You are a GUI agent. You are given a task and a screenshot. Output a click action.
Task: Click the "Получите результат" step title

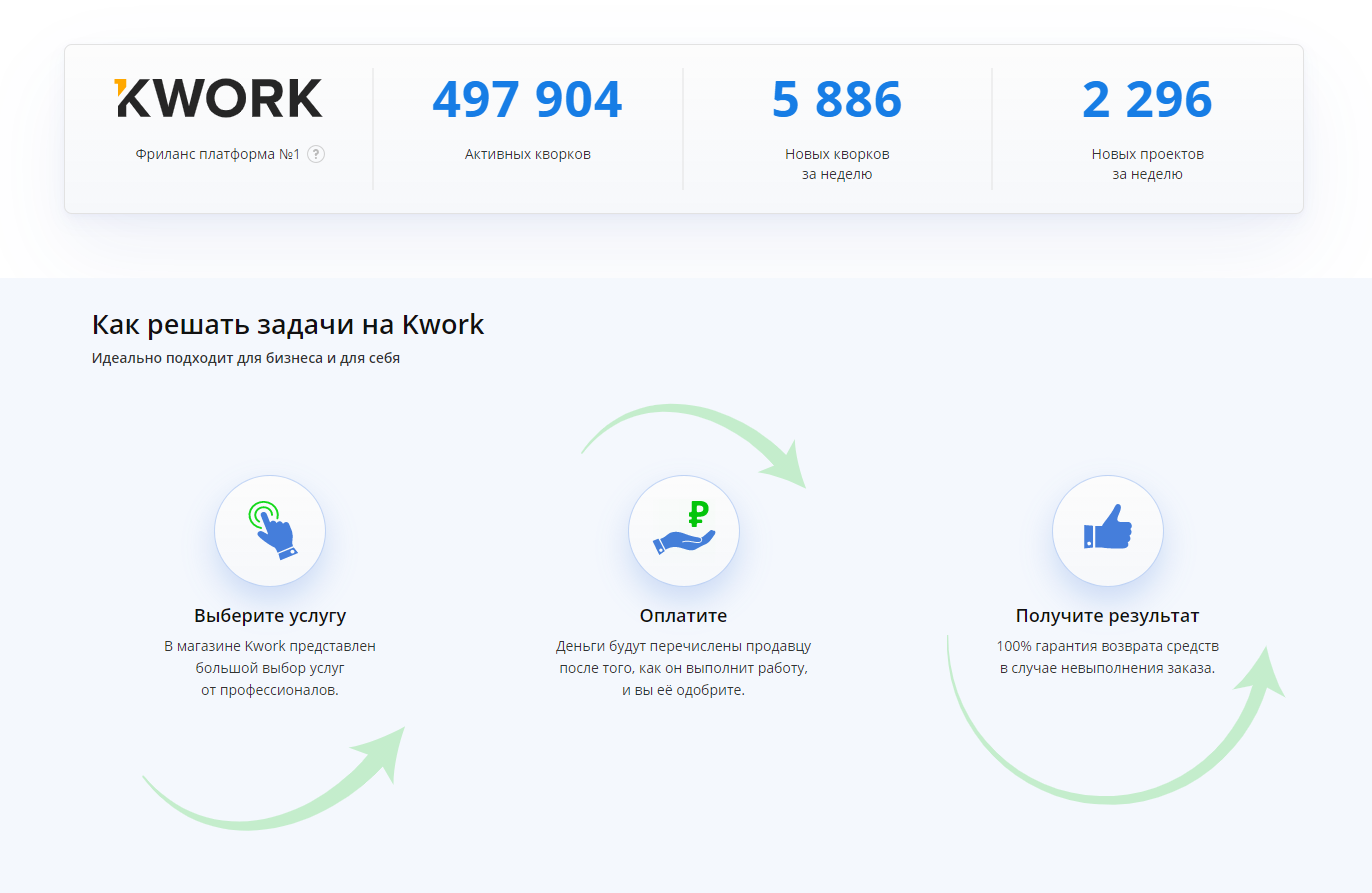click(x=1108, y=616)
